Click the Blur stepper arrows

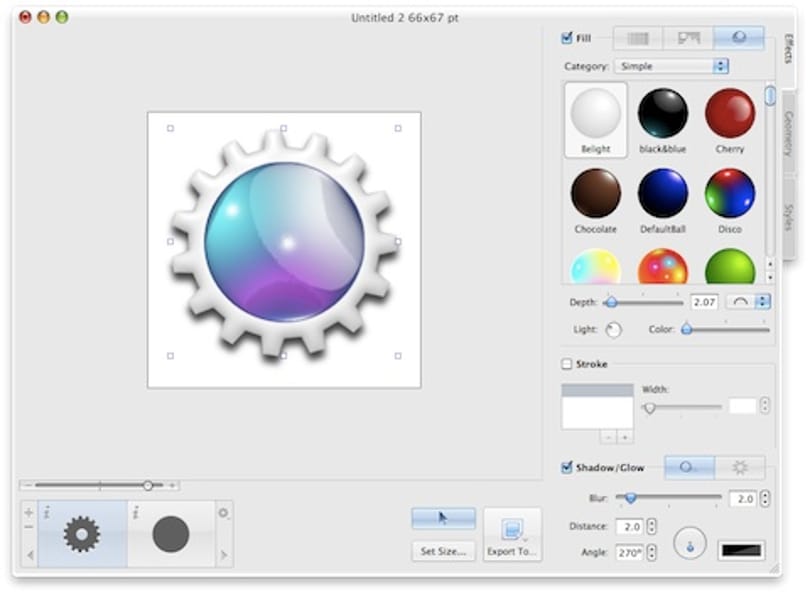click(x=765, y=498)
